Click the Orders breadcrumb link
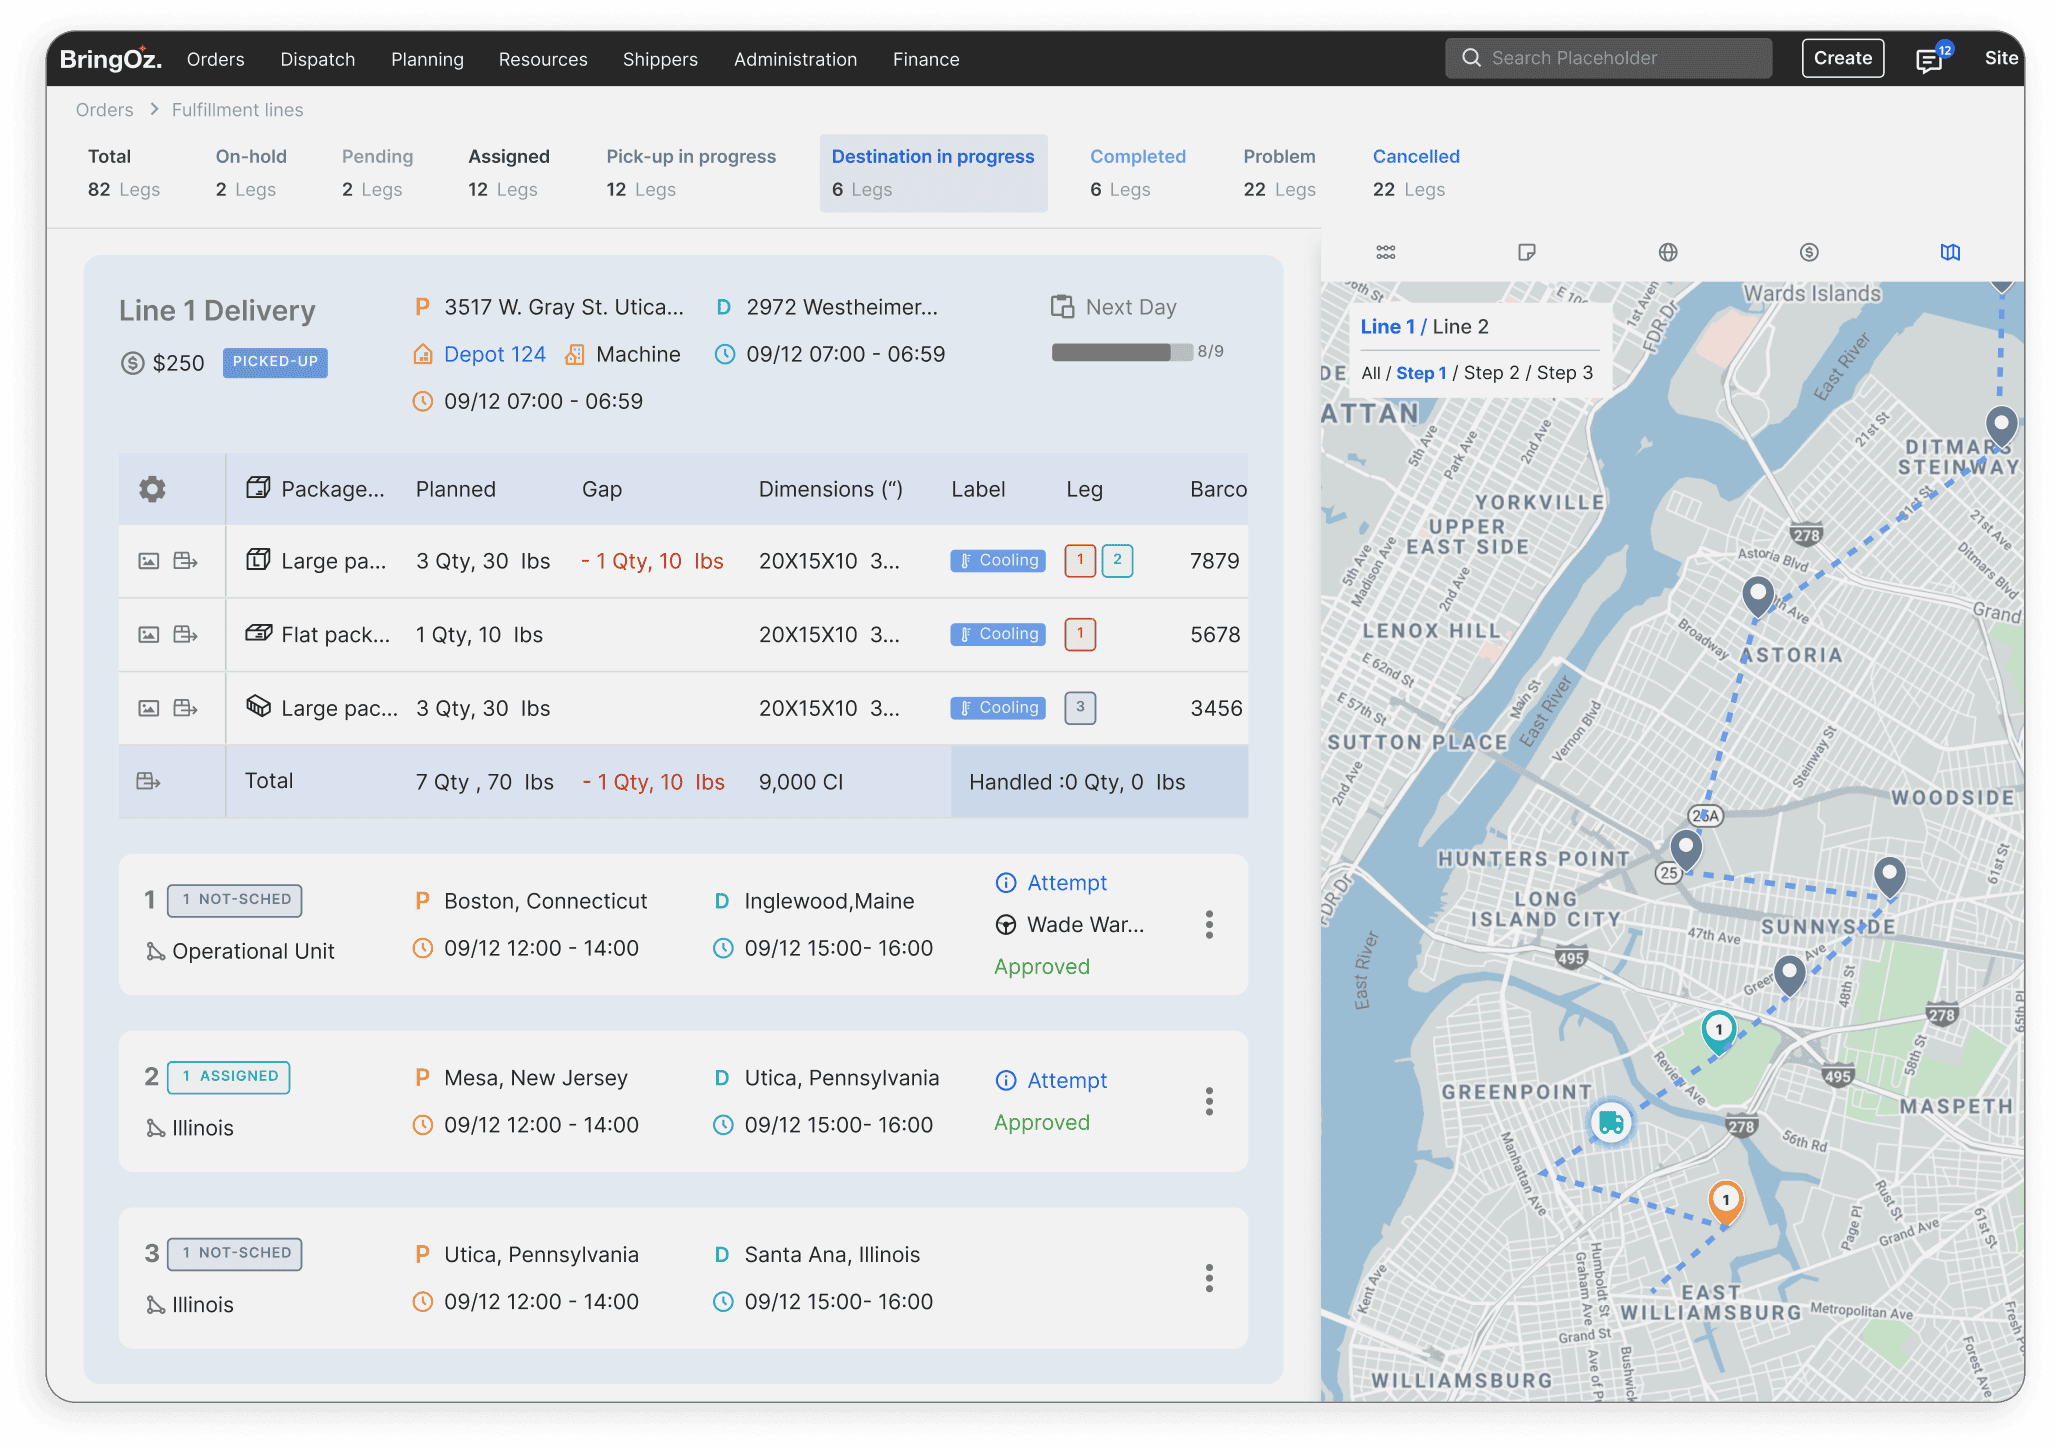 [x=104, y=110]
